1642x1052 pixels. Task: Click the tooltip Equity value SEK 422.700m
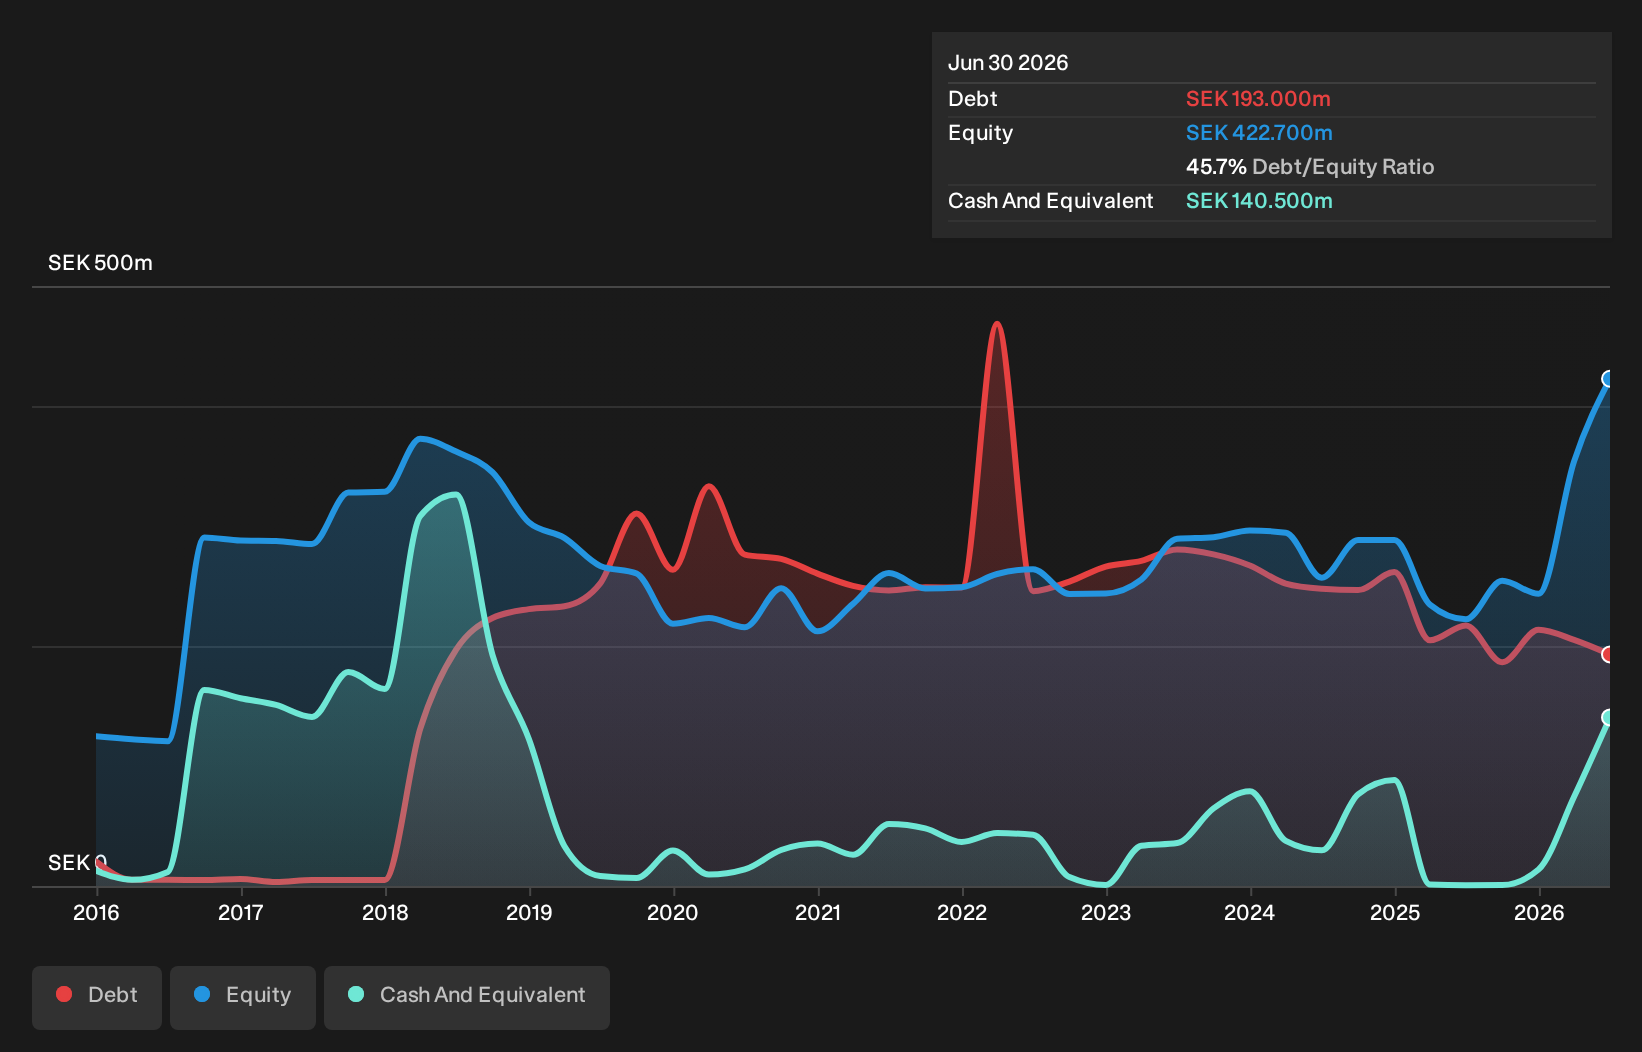[1259, 133]
